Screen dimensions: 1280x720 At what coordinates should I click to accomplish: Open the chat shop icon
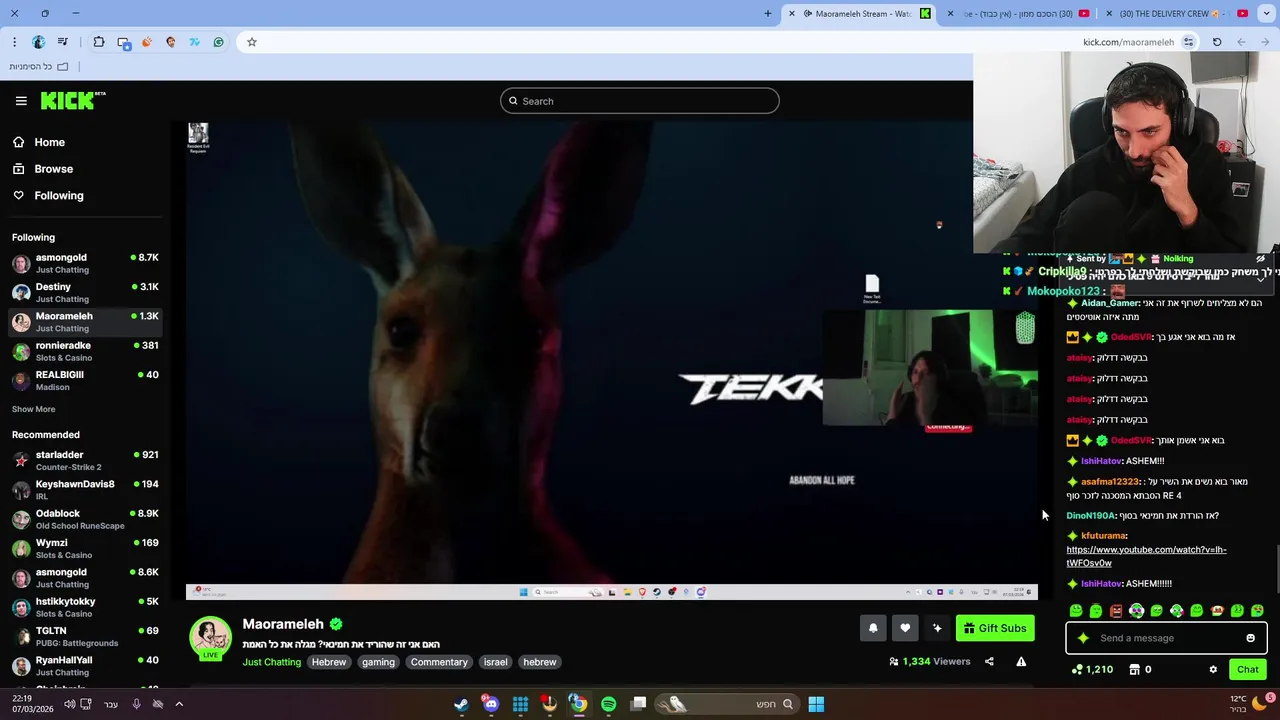pos(1134,670)
